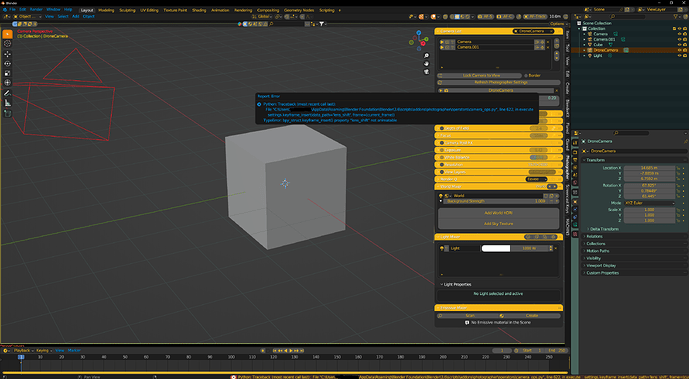The image size is (689, 379).
Task: Select the Move tool in the toolbar
Action: (x=7, y=54)
